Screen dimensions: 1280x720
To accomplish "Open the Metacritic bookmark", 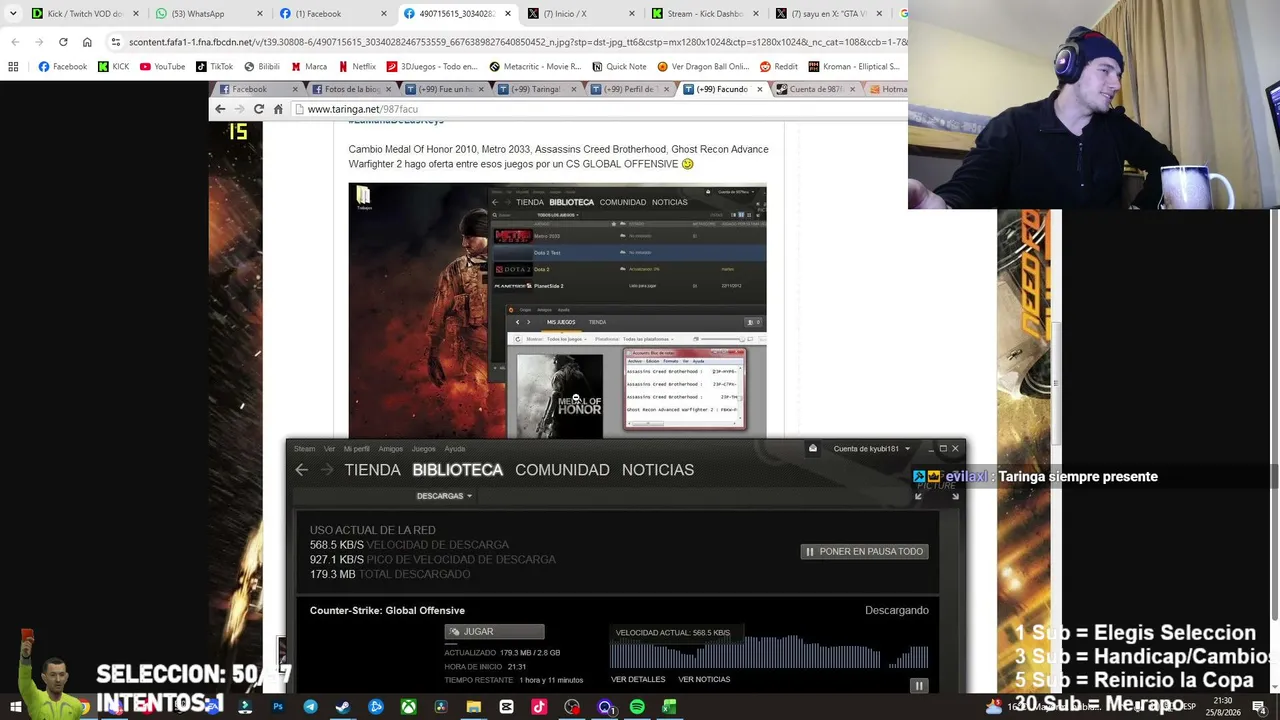I will (535, 67).
